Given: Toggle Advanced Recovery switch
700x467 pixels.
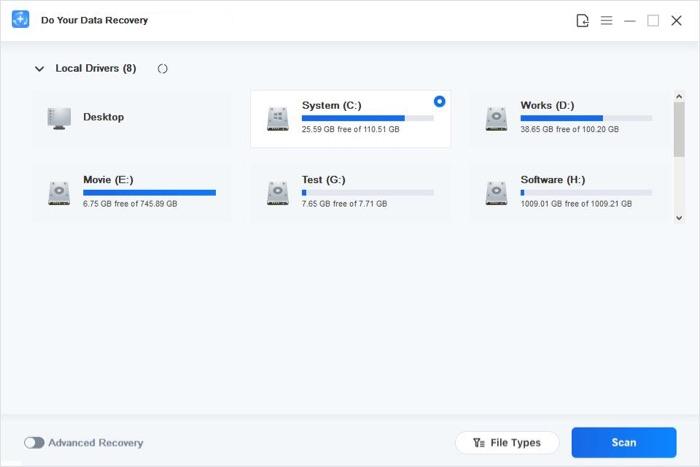Looking at the screenshot, I should (x=34, y=442).
